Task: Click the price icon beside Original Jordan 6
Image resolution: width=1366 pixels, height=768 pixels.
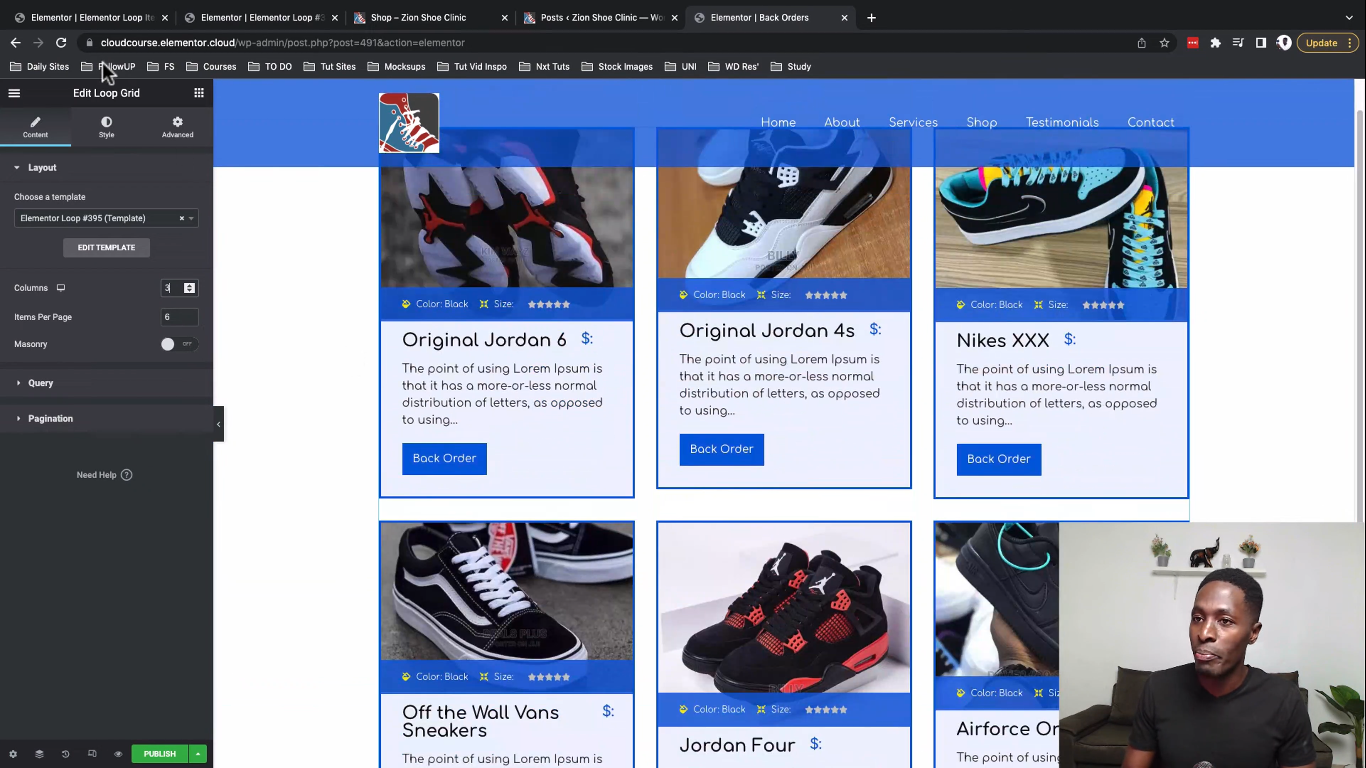Action: pyautogui.click(x=587, y=339)
